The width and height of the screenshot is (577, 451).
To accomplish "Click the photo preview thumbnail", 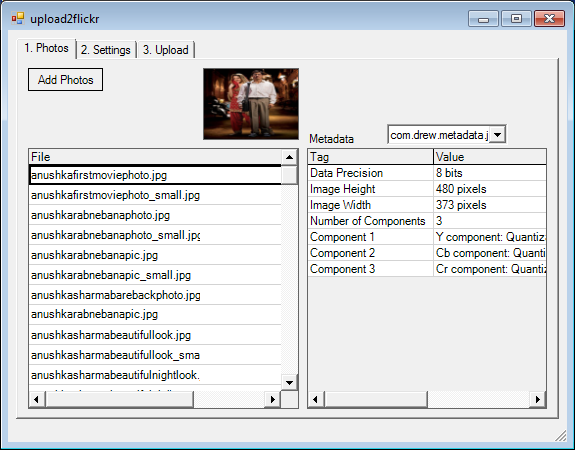I will 251,104.
